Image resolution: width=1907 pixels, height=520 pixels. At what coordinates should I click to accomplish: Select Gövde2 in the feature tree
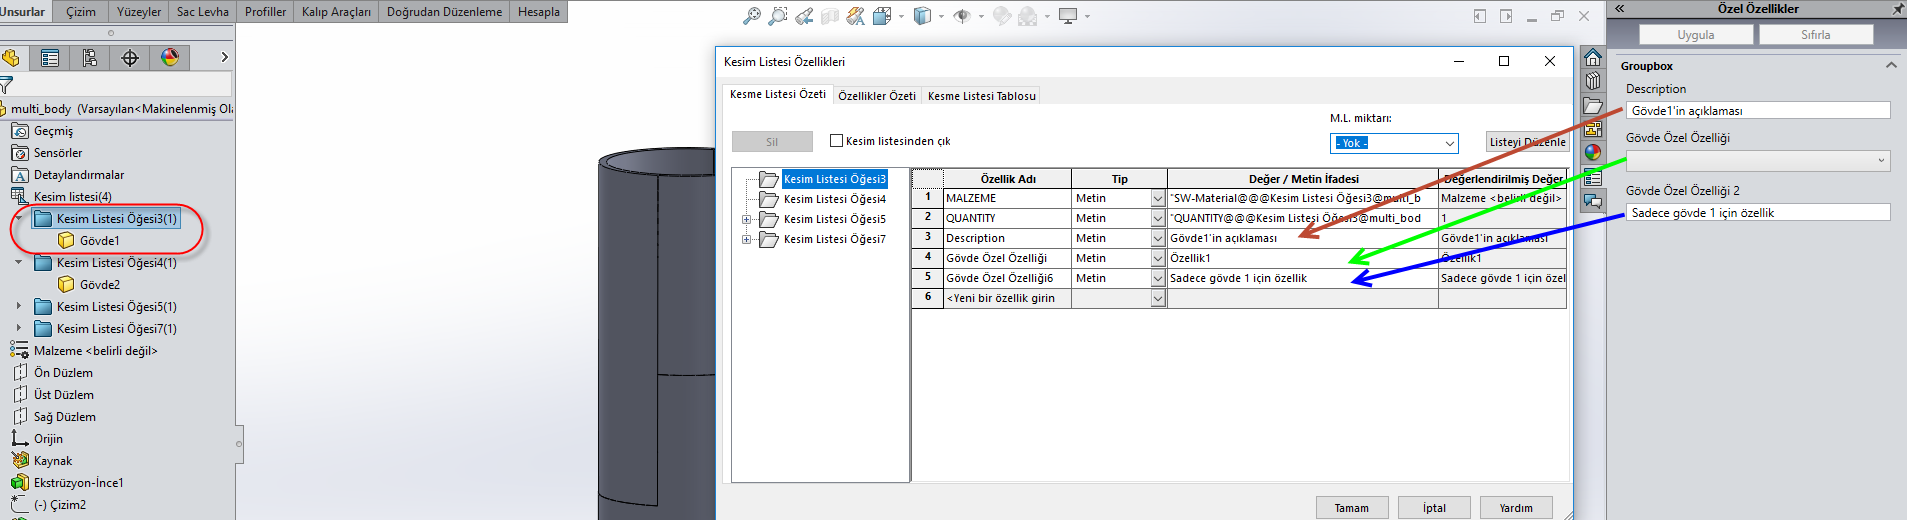pyautogui.click(x=99, y=285)
